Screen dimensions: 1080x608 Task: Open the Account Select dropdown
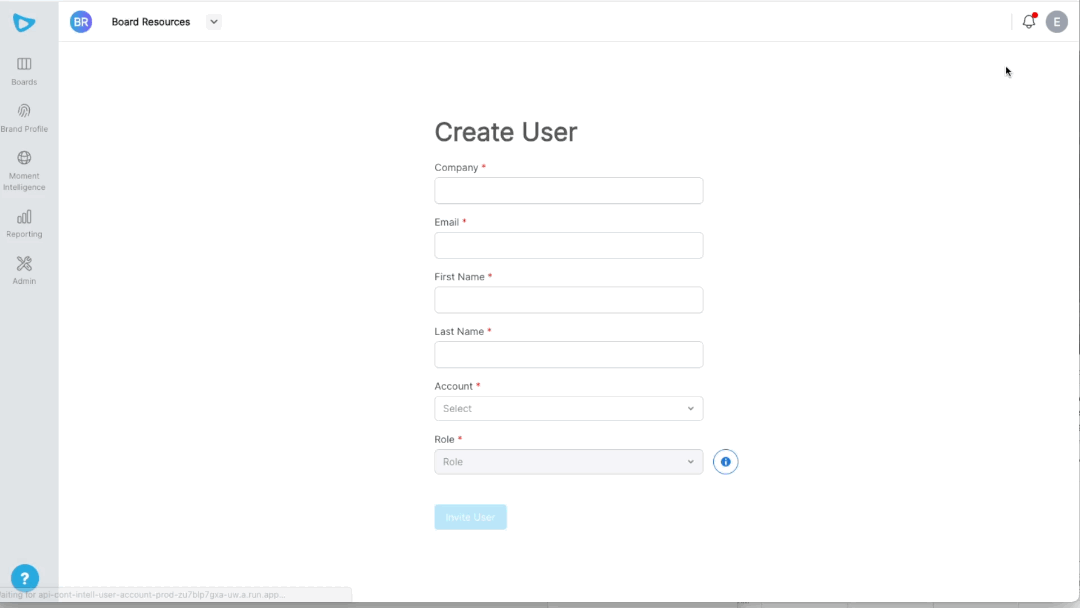pos(568,408)
